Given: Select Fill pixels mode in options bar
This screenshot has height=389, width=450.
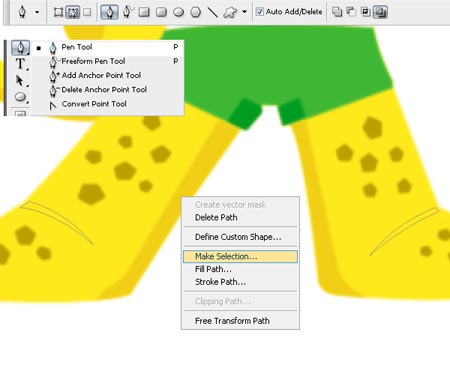Looking at the screenshot, I should pyautogui.click(x=87, y=12).
